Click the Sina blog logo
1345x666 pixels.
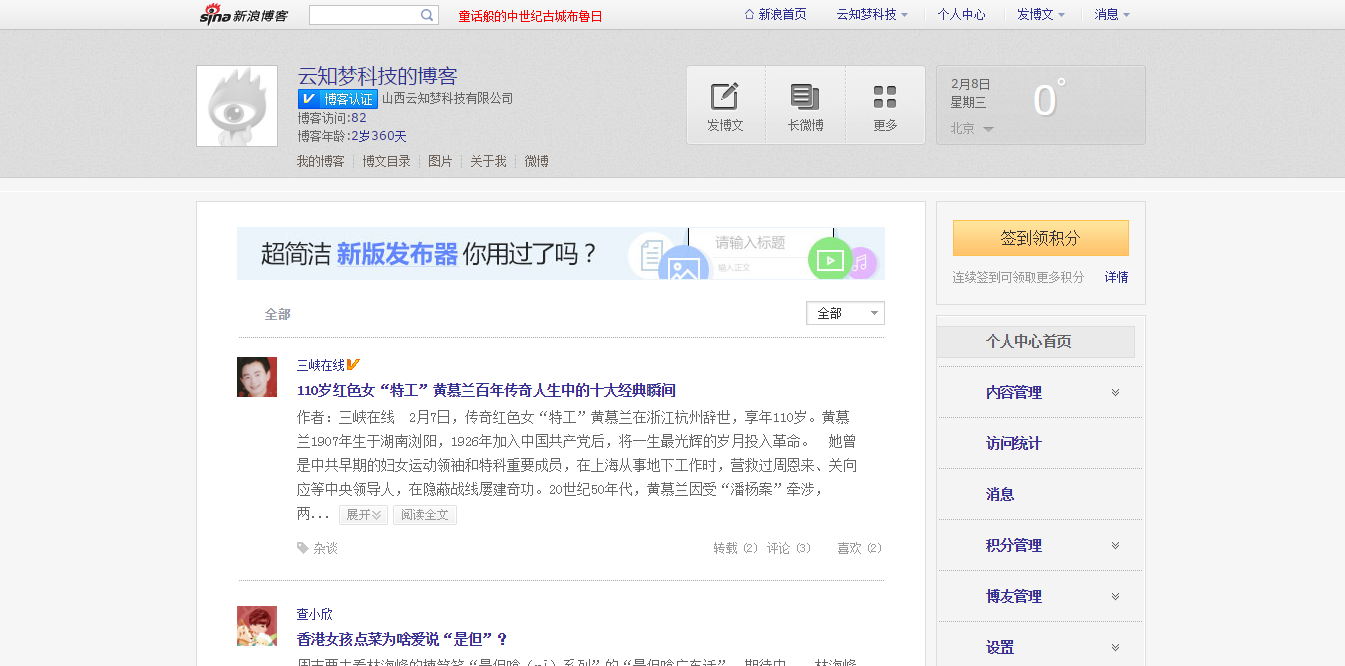(x=243, y=14)
